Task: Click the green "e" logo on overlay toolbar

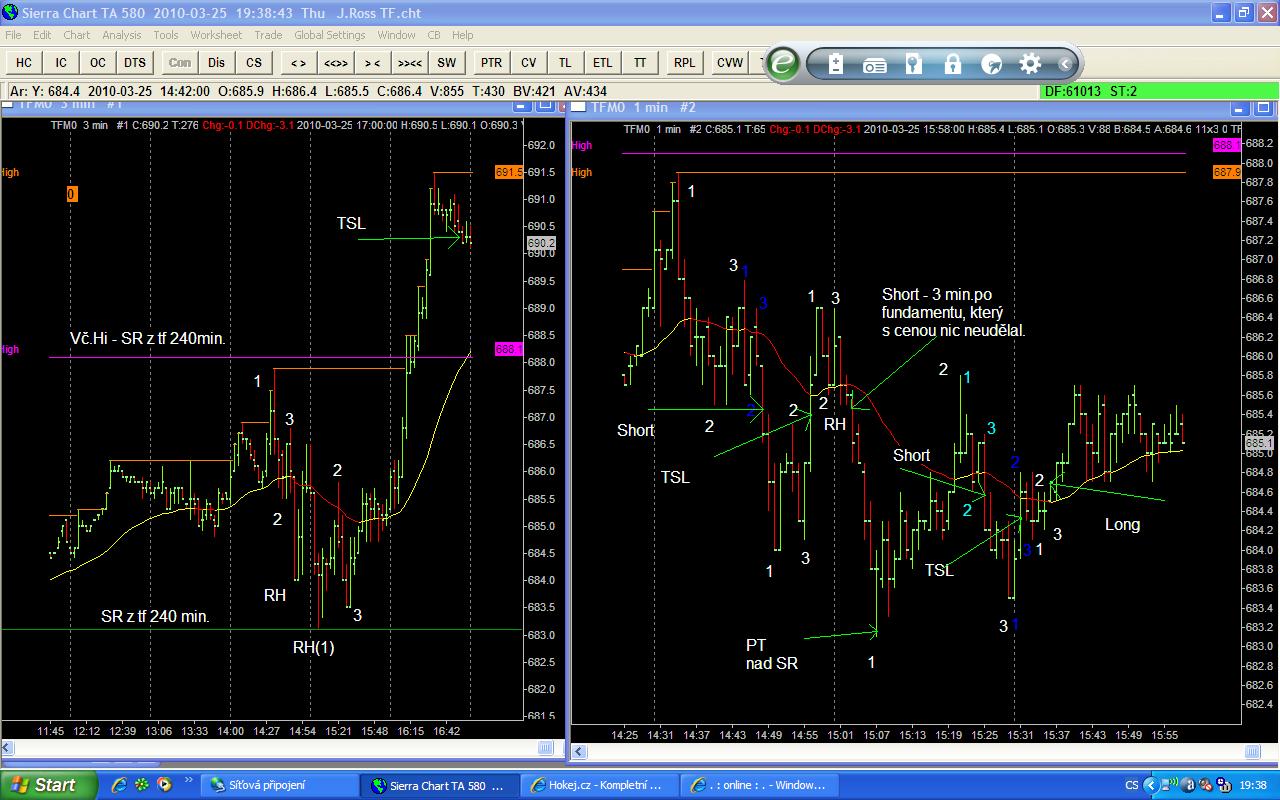Action: click(784, 64)
